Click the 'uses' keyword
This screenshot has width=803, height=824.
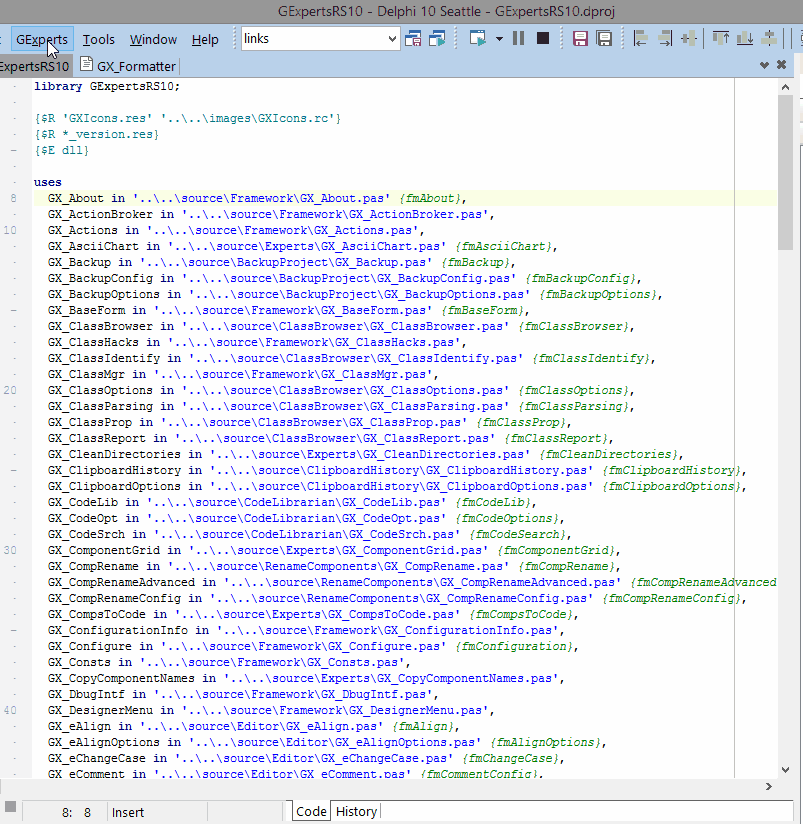(48, 182)
